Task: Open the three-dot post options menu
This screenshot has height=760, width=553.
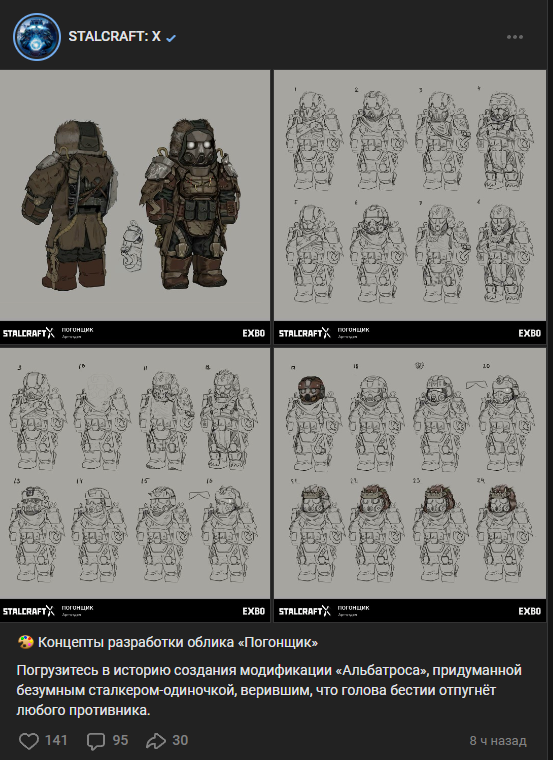Action: click(515, 37)
